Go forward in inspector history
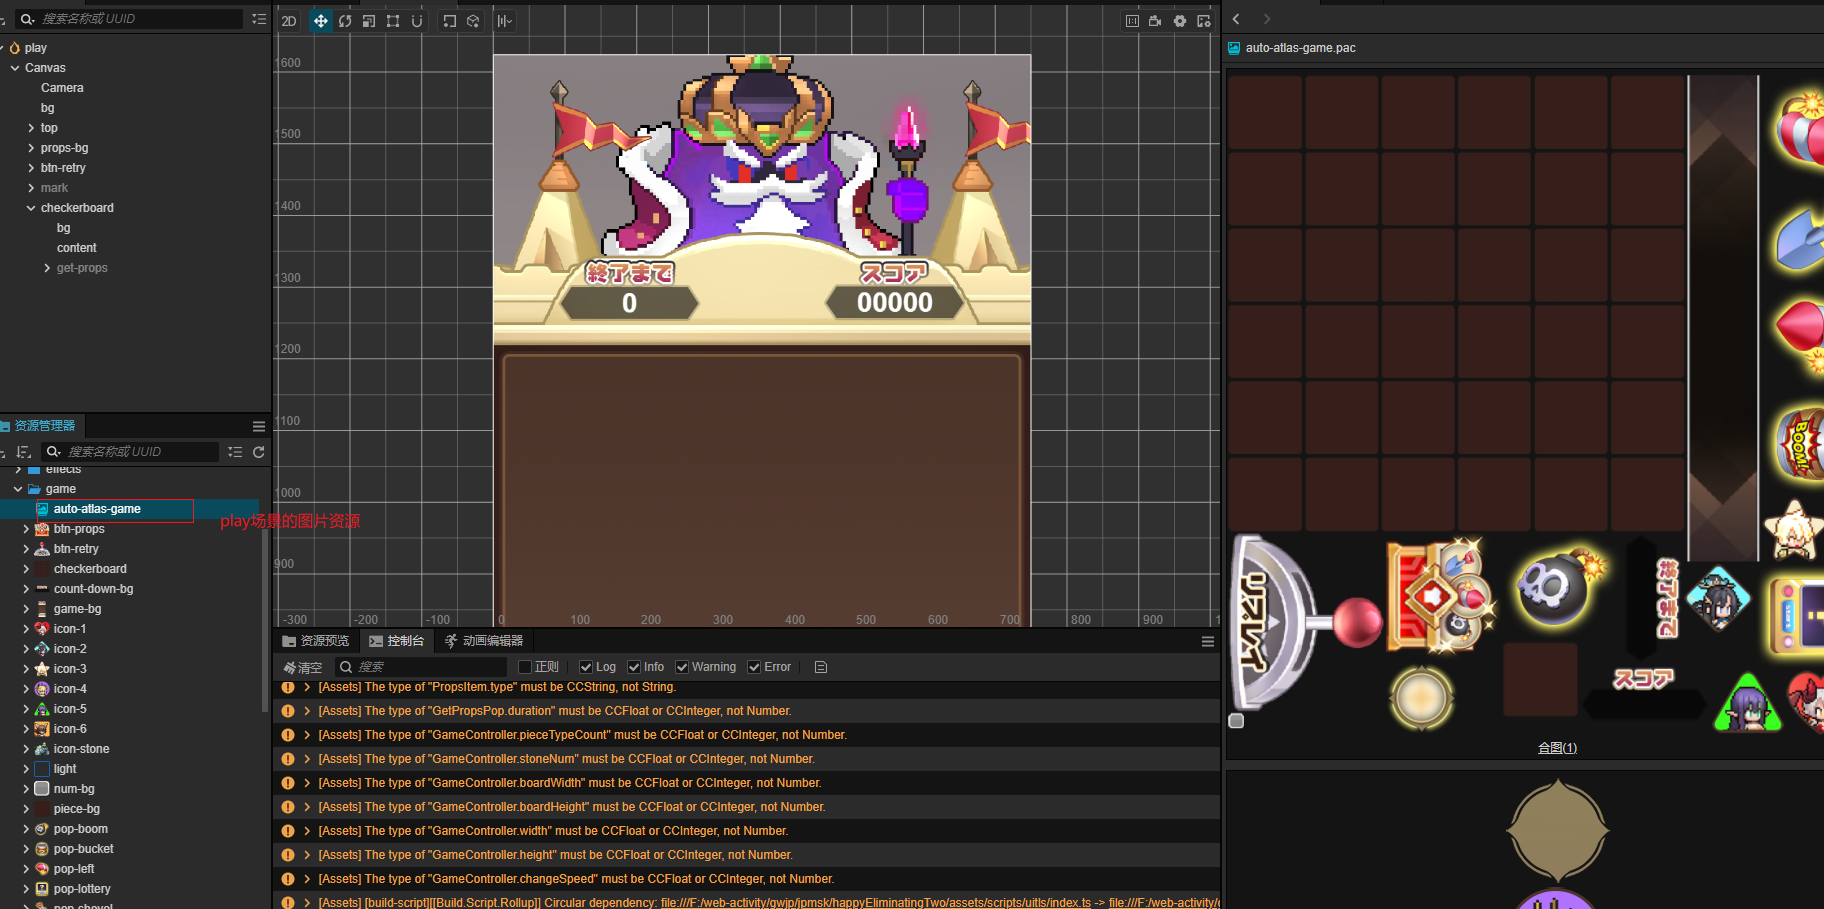 (1267, 19)
